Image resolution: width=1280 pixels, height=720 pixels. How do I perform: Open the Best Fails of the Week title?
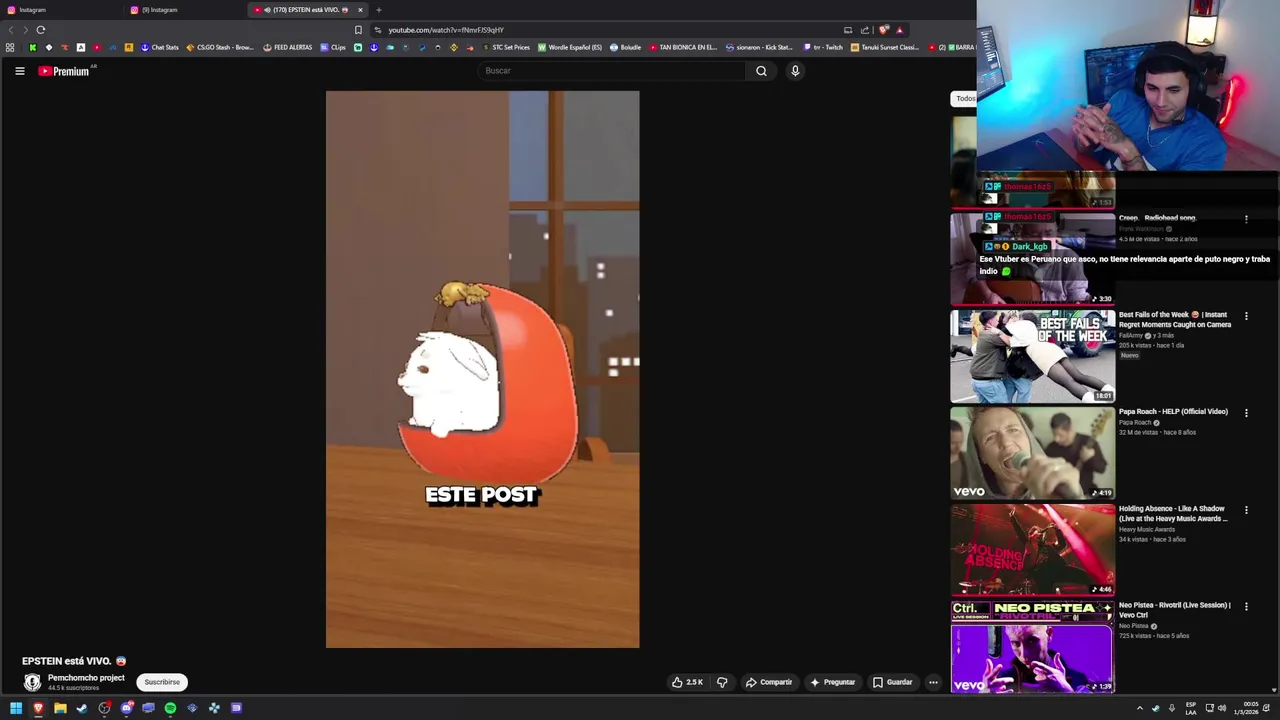pyautogui.click(x=1175, y=319)
